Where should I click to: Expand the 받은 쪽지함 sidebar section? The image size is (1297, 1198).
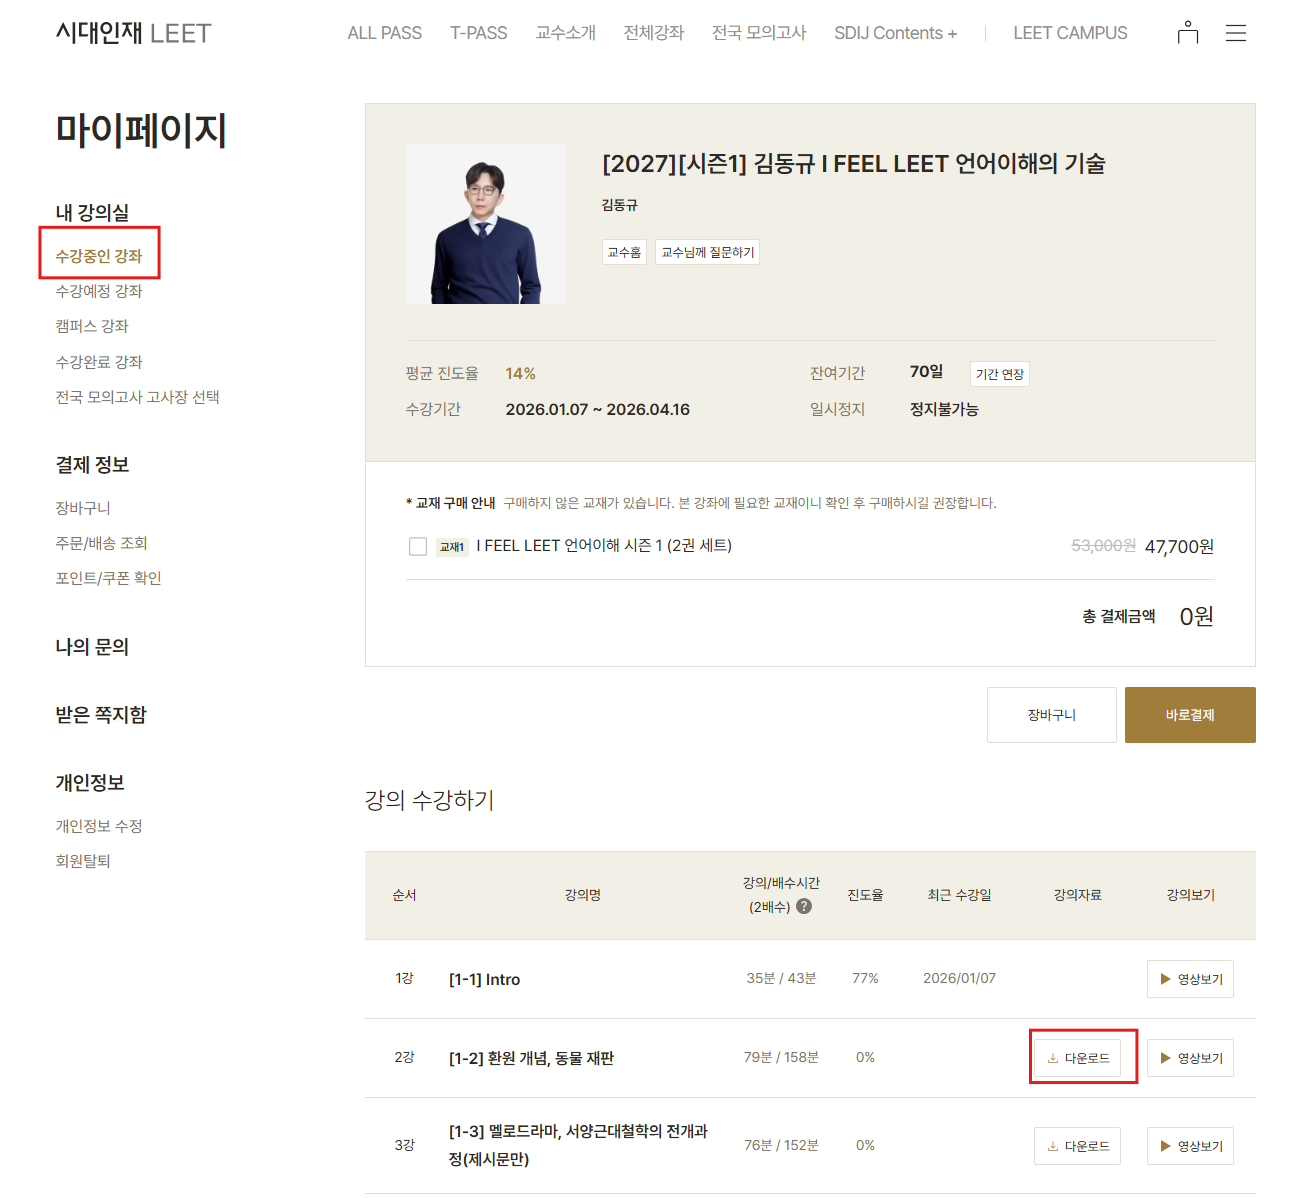coord(101,715)
